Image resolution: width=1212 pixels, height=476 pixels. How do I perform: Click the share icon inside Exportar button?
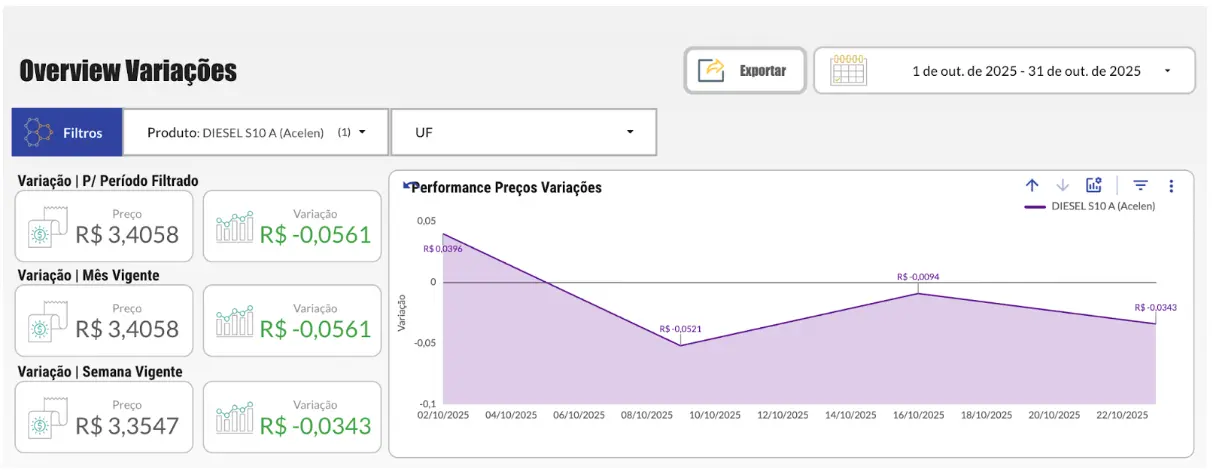click(711, 70)
